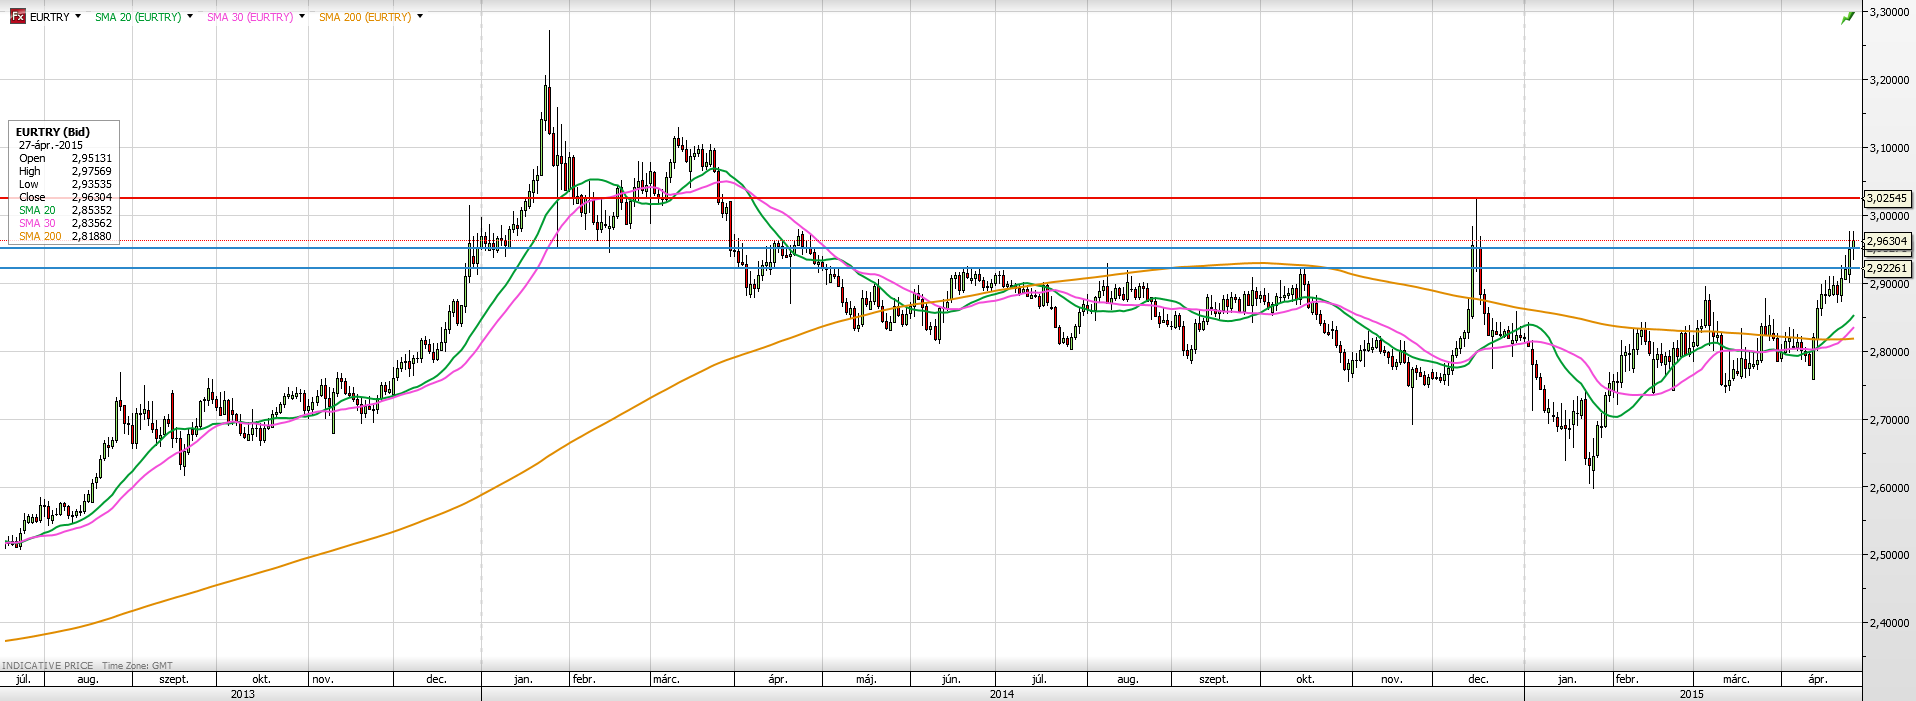Open the SMA 200 (EURTRY) dropdown arrow
The image size is (1916, 701).
[x=420, y=16]
